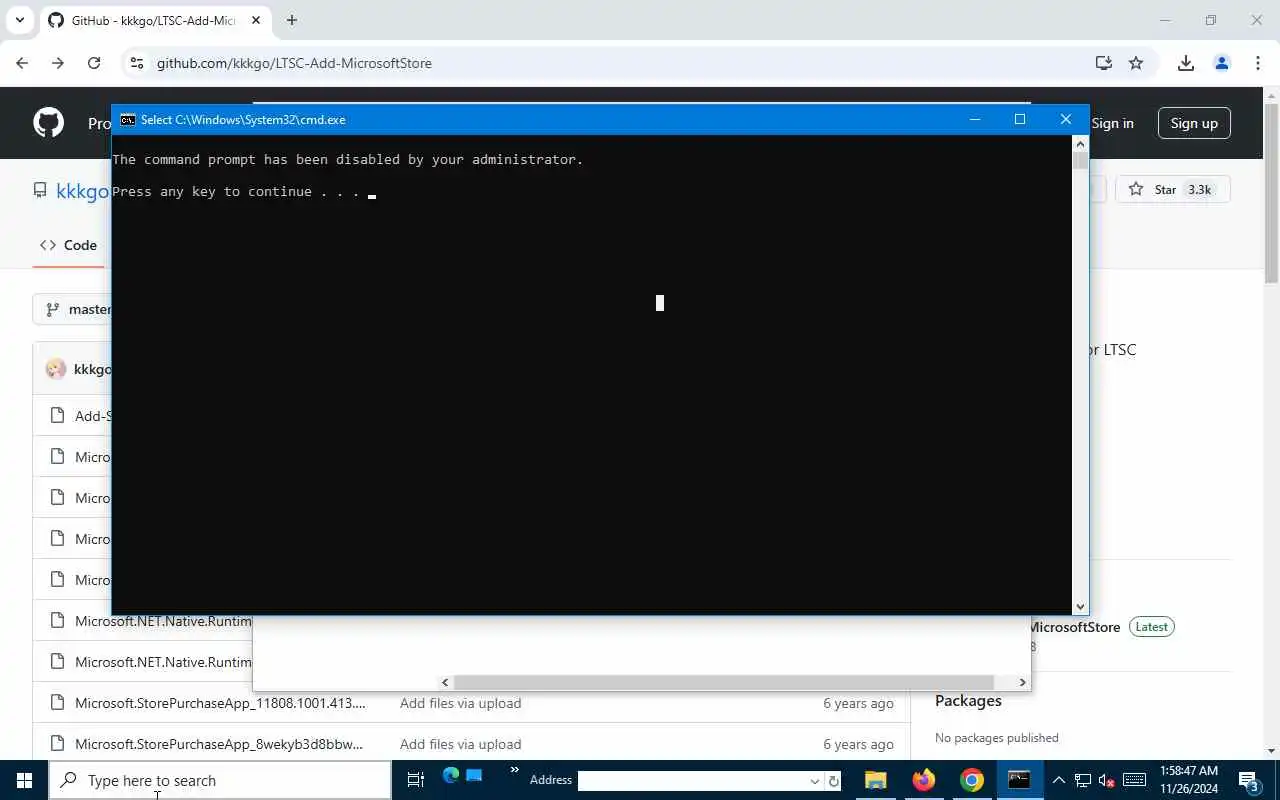Click 'No packages published' text

[997, 738]
